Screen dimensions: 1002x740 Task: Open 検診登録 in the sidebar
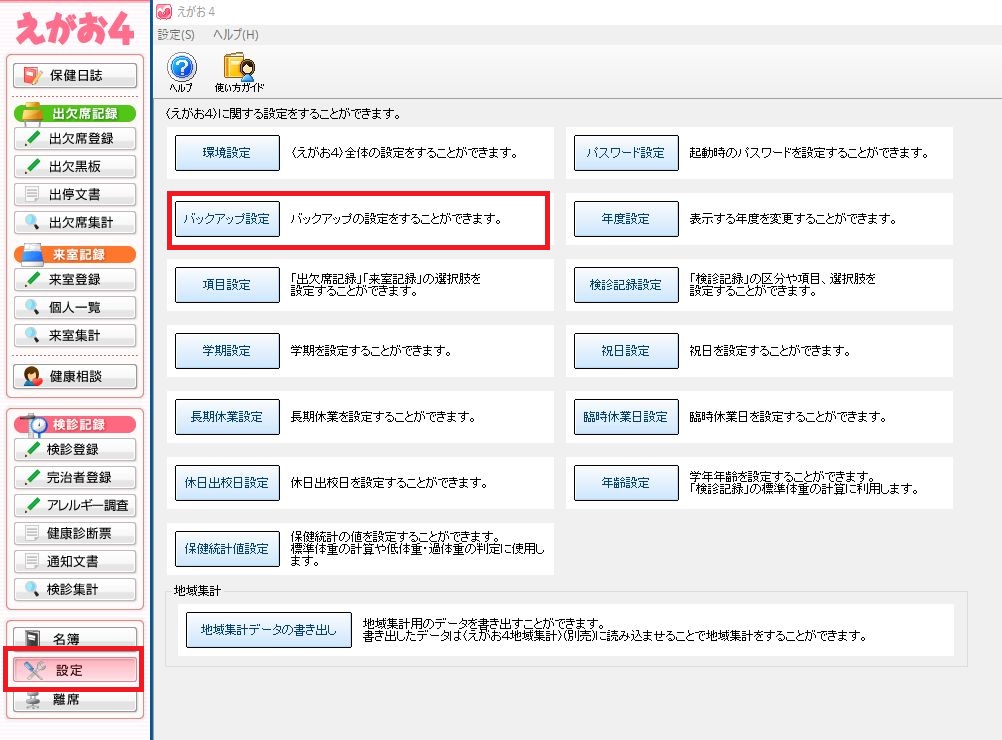tap(75, 450)
